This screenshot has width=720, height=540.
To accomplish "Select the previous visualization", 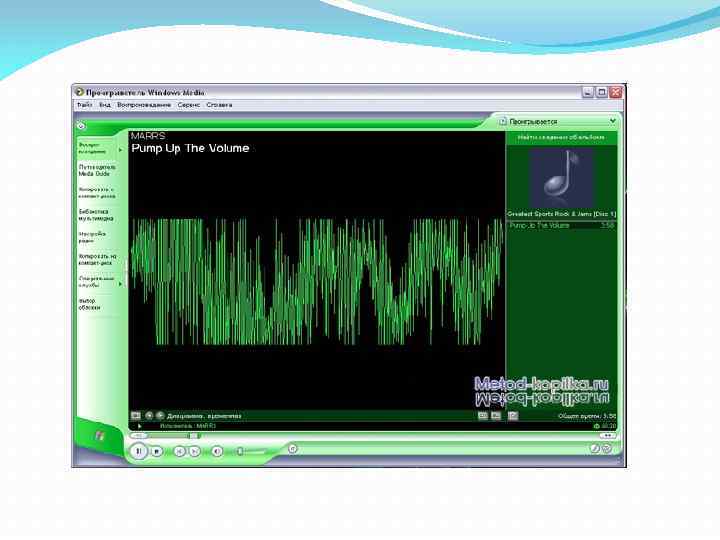I will pyautogui.click(x=149, y=416).
